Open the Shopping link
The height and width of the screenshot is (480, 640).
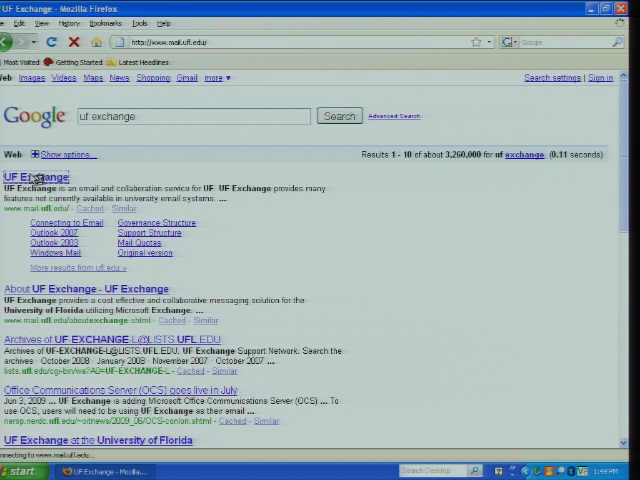pos(153,78)
